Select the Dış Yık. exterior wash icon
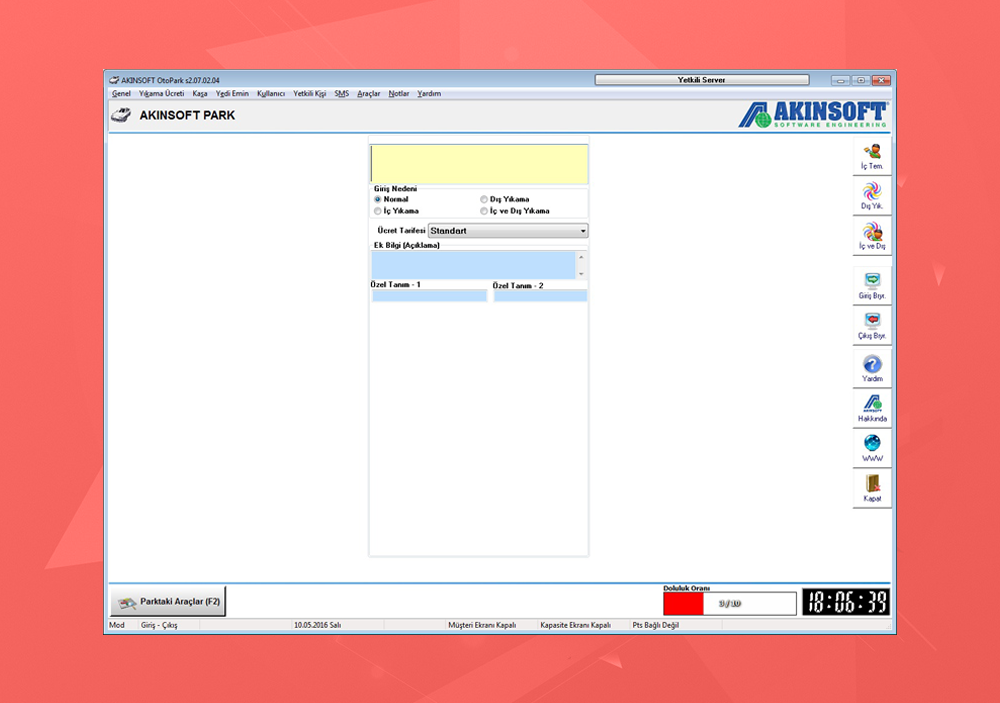This screenshot has height=703, width=1000. (x=872, y=196)
